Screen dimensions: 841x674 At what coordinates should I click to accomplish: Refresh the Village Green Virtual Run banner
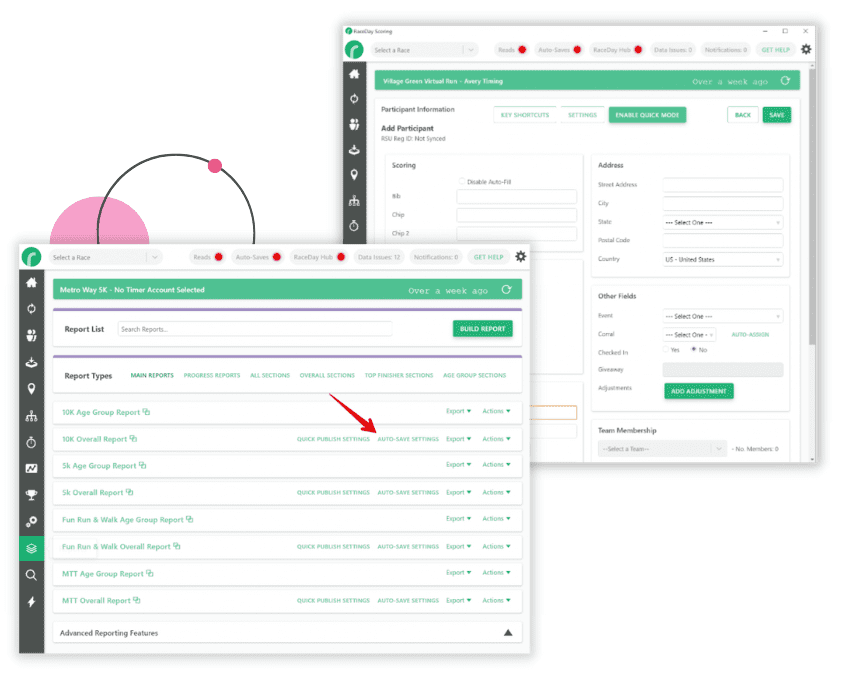coord(785,81)
